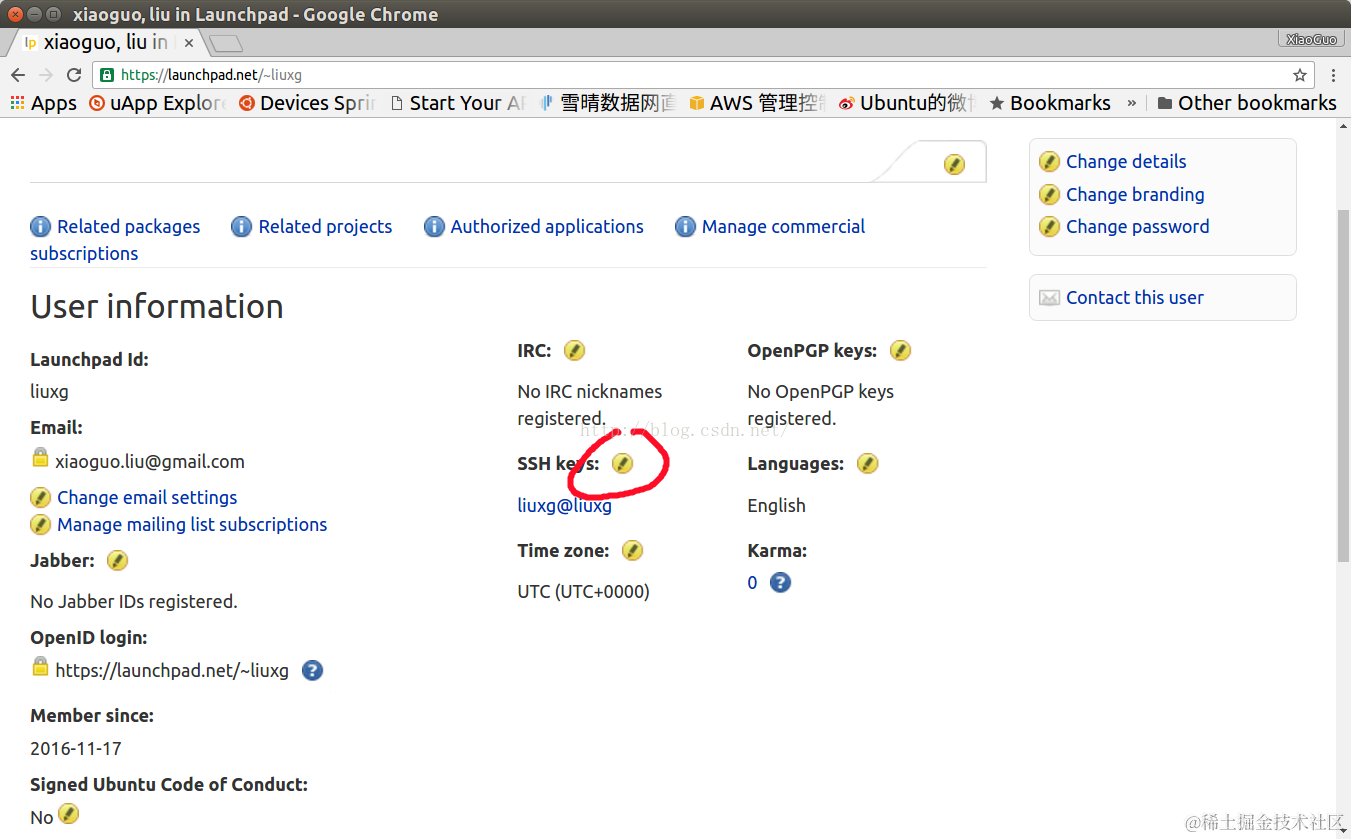Select English language value

pyautogui.click(x=776, y=506)
